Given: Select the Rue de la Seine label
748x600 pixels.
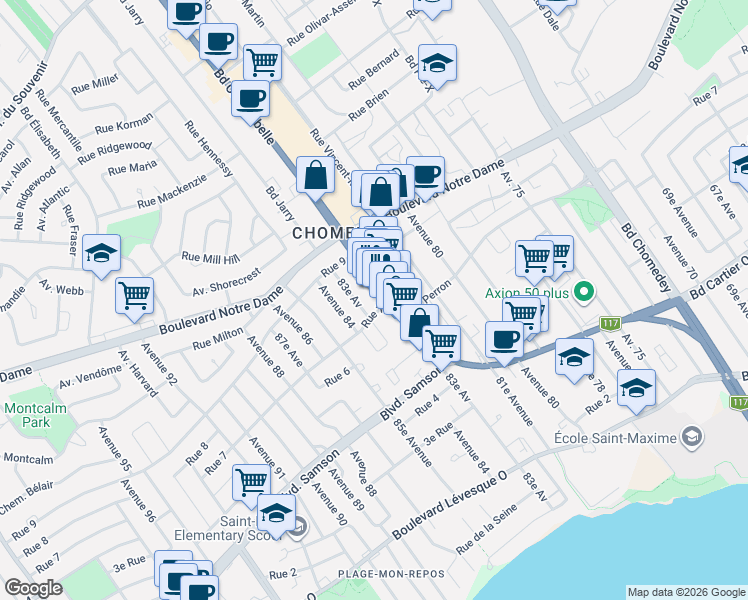Looking at the screenshot, I should point(486,530).
